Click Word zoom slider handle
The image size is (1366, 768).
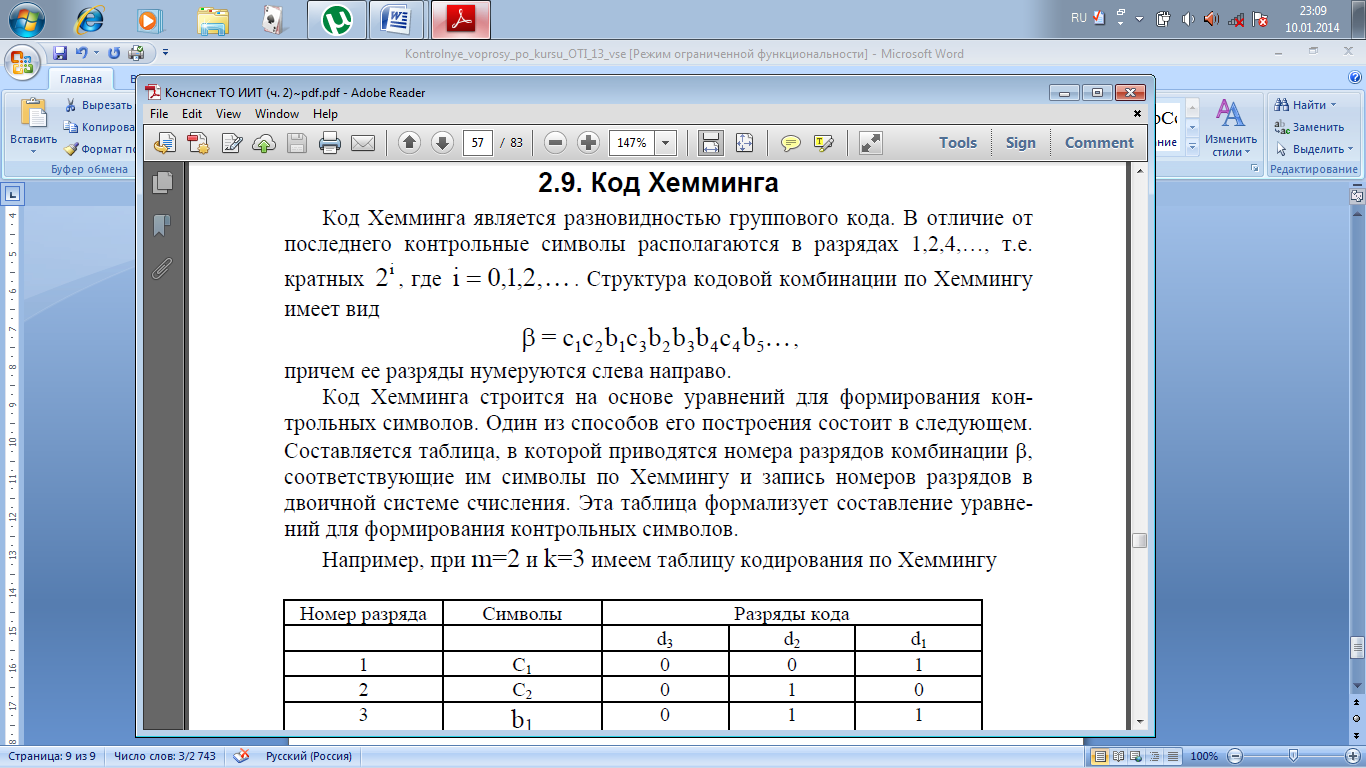1294,755
